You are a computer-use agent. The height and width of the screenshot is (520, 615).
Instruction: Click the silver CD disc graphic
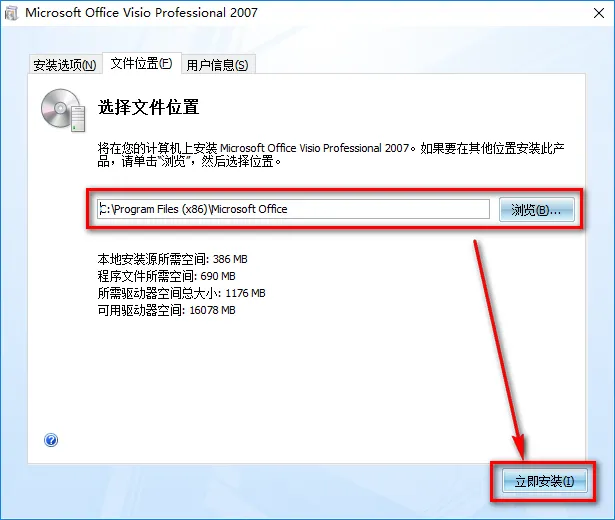tap(58, 108)
